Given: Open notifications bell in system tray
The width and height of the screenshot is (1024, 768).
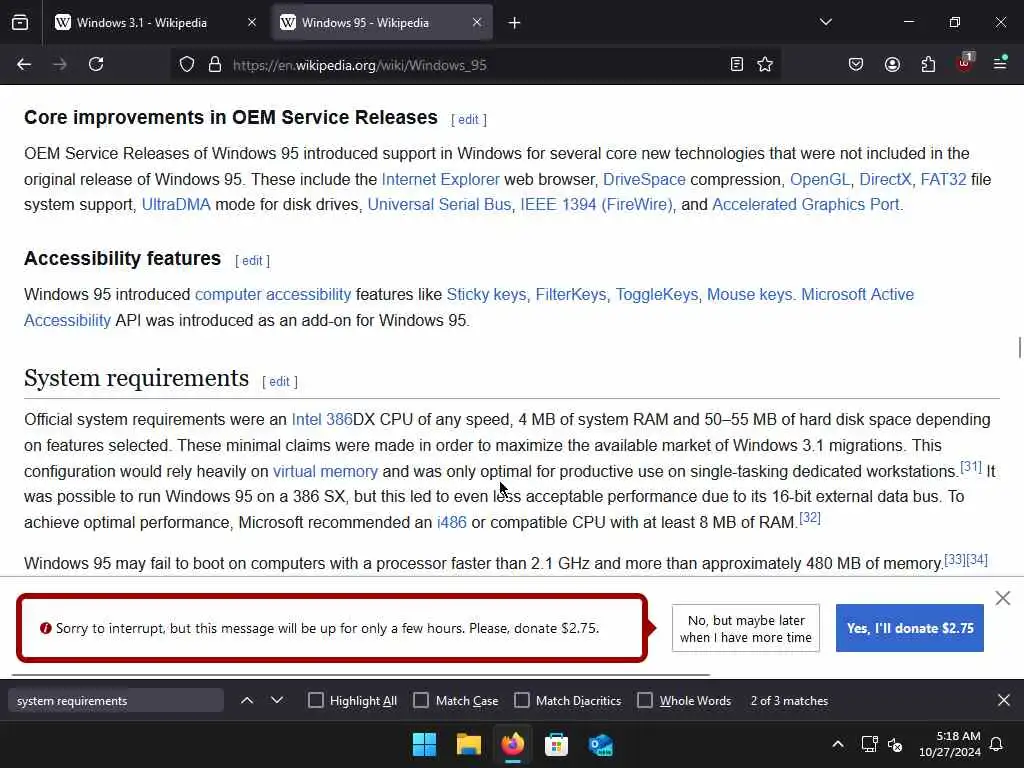Looking at the screenshot, I should (996, 744).
